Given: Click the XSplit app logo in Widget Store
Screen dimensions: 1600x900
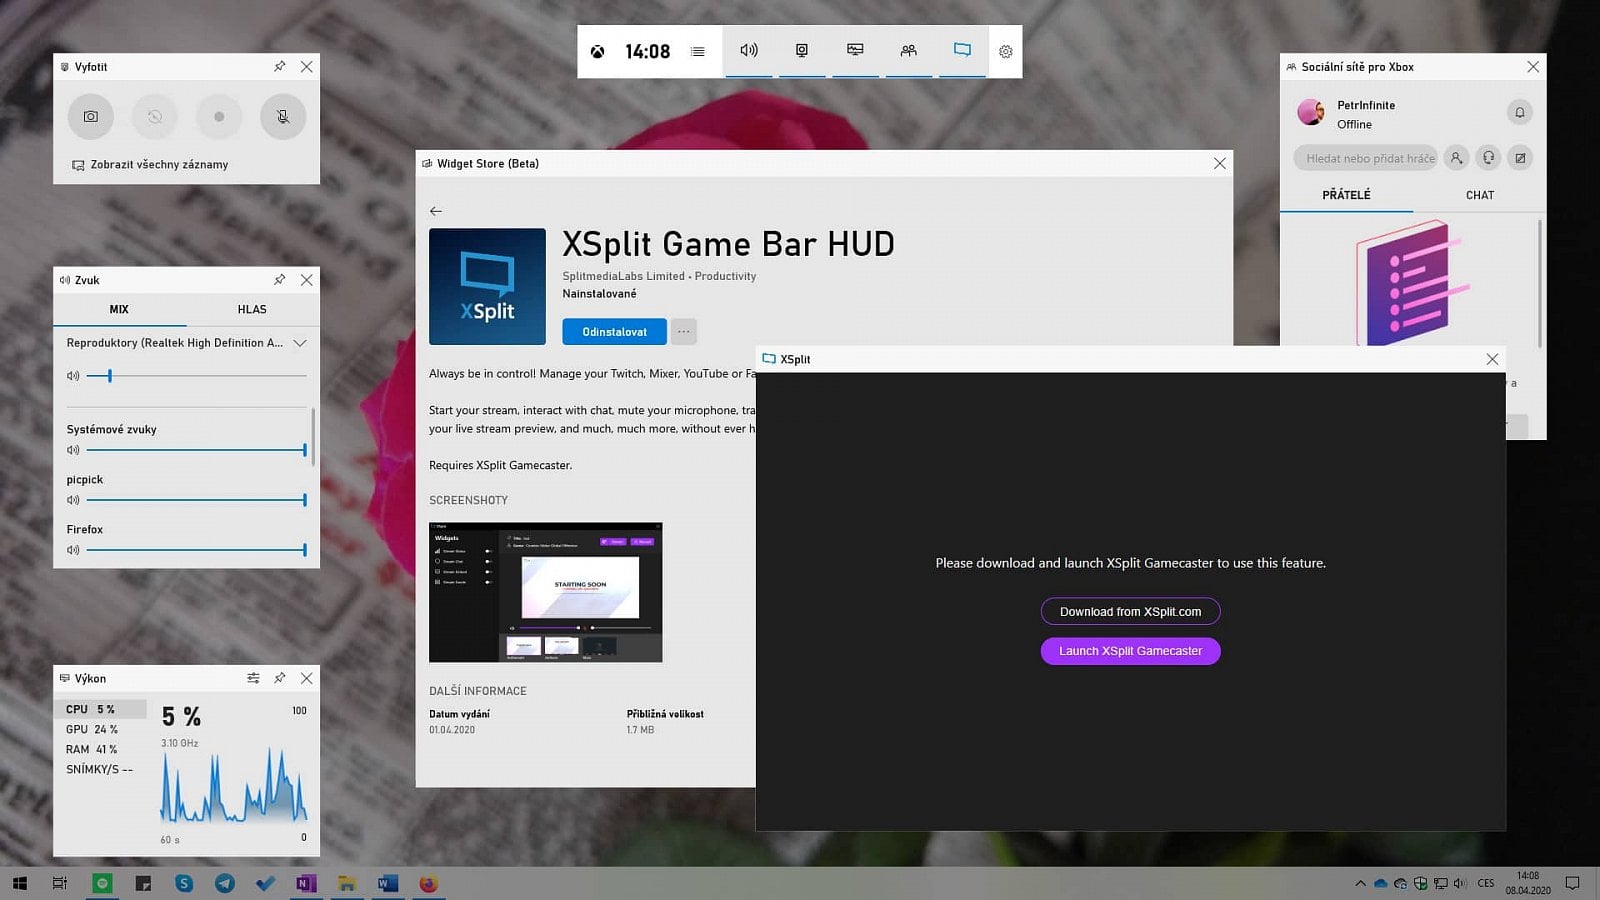Looking at the screenshot, I should coord(487,287).
